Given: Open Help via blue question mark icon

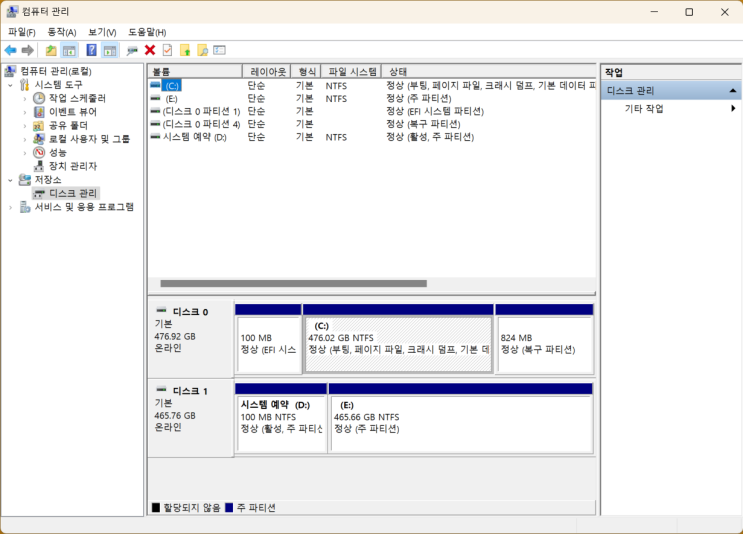Looking at the screenshot, I should (91, 50).
